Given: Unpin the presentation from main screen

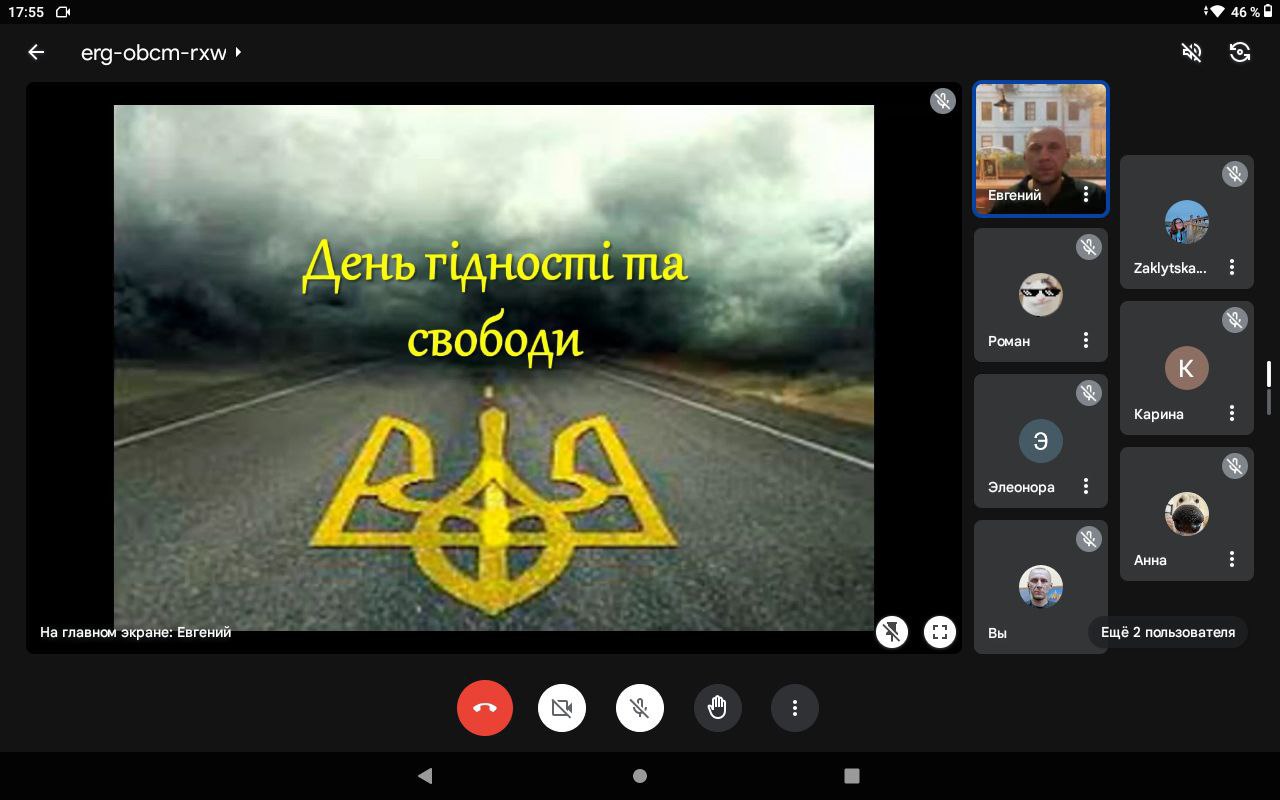Looking at the screenshot, I should pyautogui.click(x=892, y=631).
